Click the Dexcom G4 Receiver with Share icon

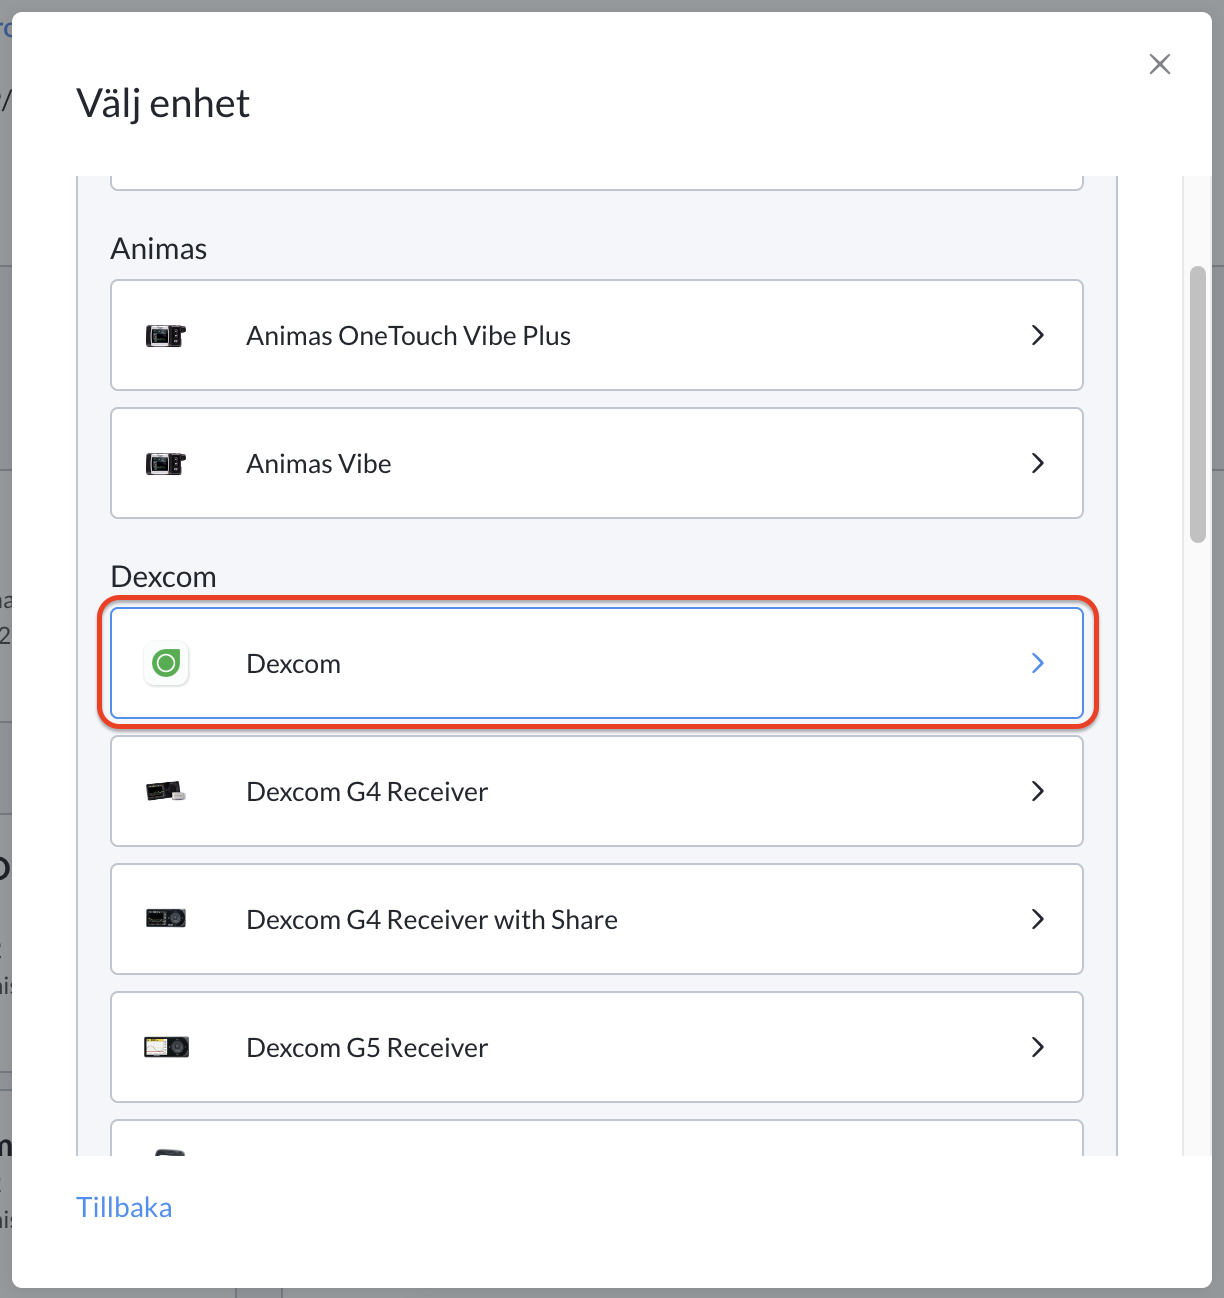pos(166,919)
